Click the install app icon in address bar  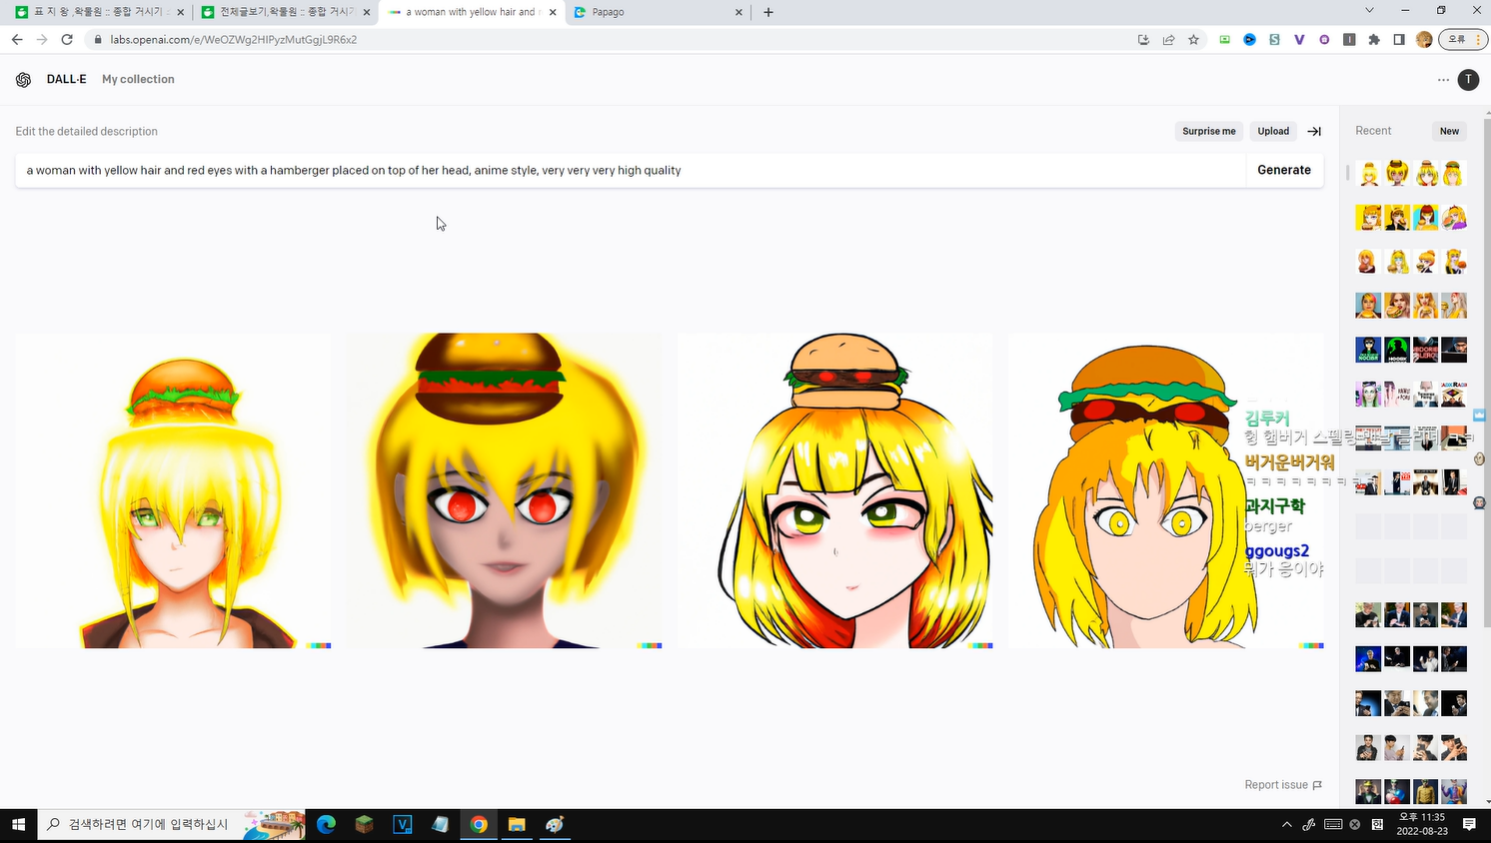point(1143,40)
